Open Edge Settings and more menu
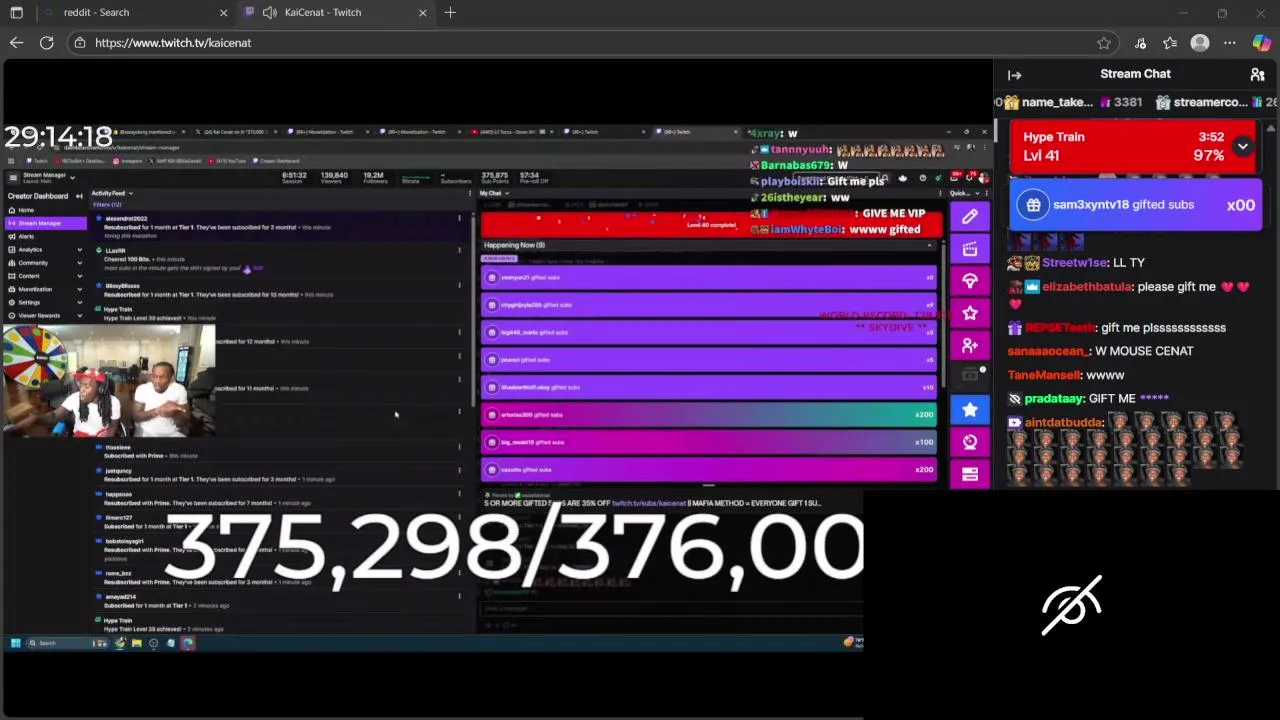The width and height of the screenshot is (1280, 720). click(x=1230, y=43)
